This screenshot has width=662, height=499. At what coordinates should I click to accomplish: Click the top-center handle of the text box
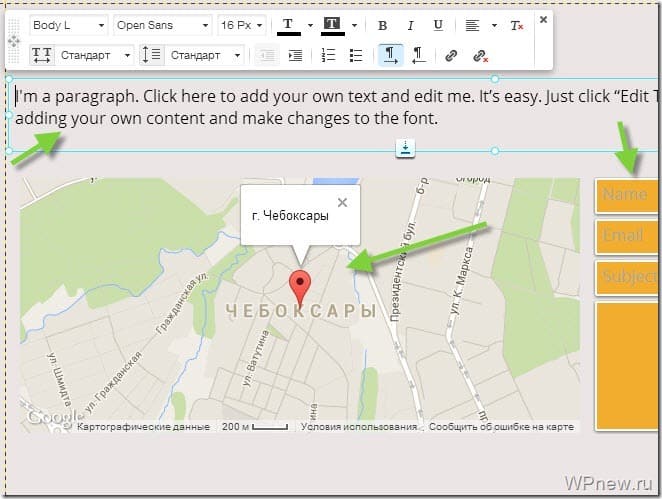coord(495,79)
